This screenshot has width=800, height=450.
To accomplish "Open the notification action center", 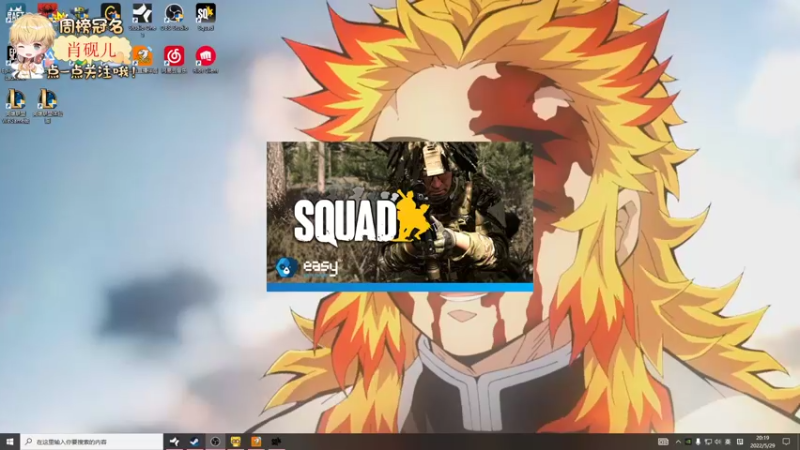I will click(787, 442).
